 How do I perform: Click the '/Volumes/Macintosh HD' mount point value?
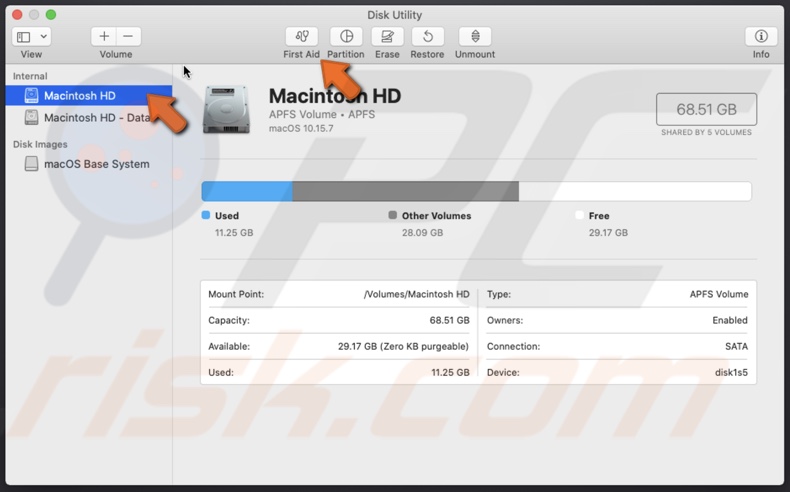(417, 294)
